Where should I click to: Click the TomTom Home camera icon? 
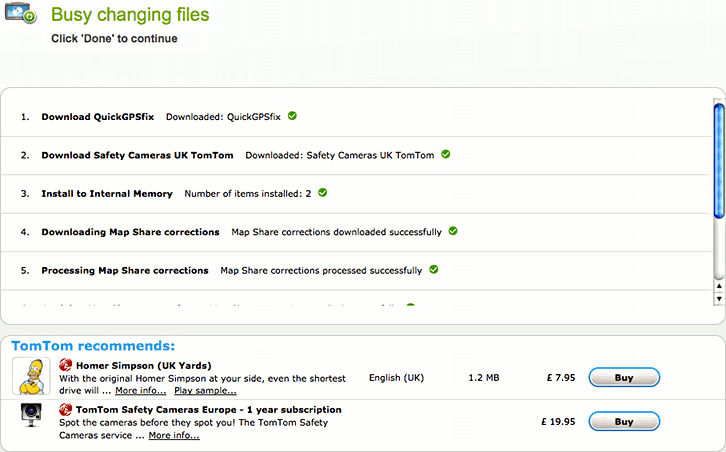(21, 14)
